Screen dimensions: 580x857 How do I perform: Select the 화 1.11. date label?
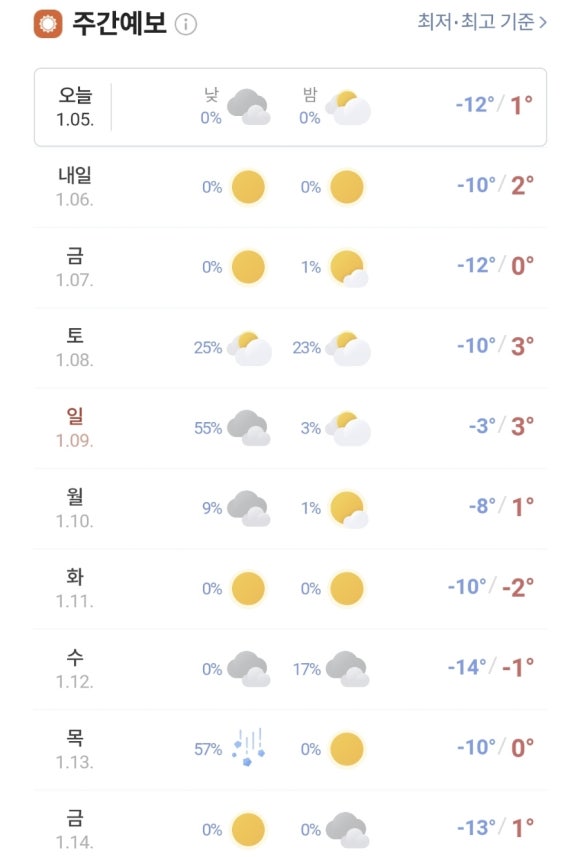point(75,589)
